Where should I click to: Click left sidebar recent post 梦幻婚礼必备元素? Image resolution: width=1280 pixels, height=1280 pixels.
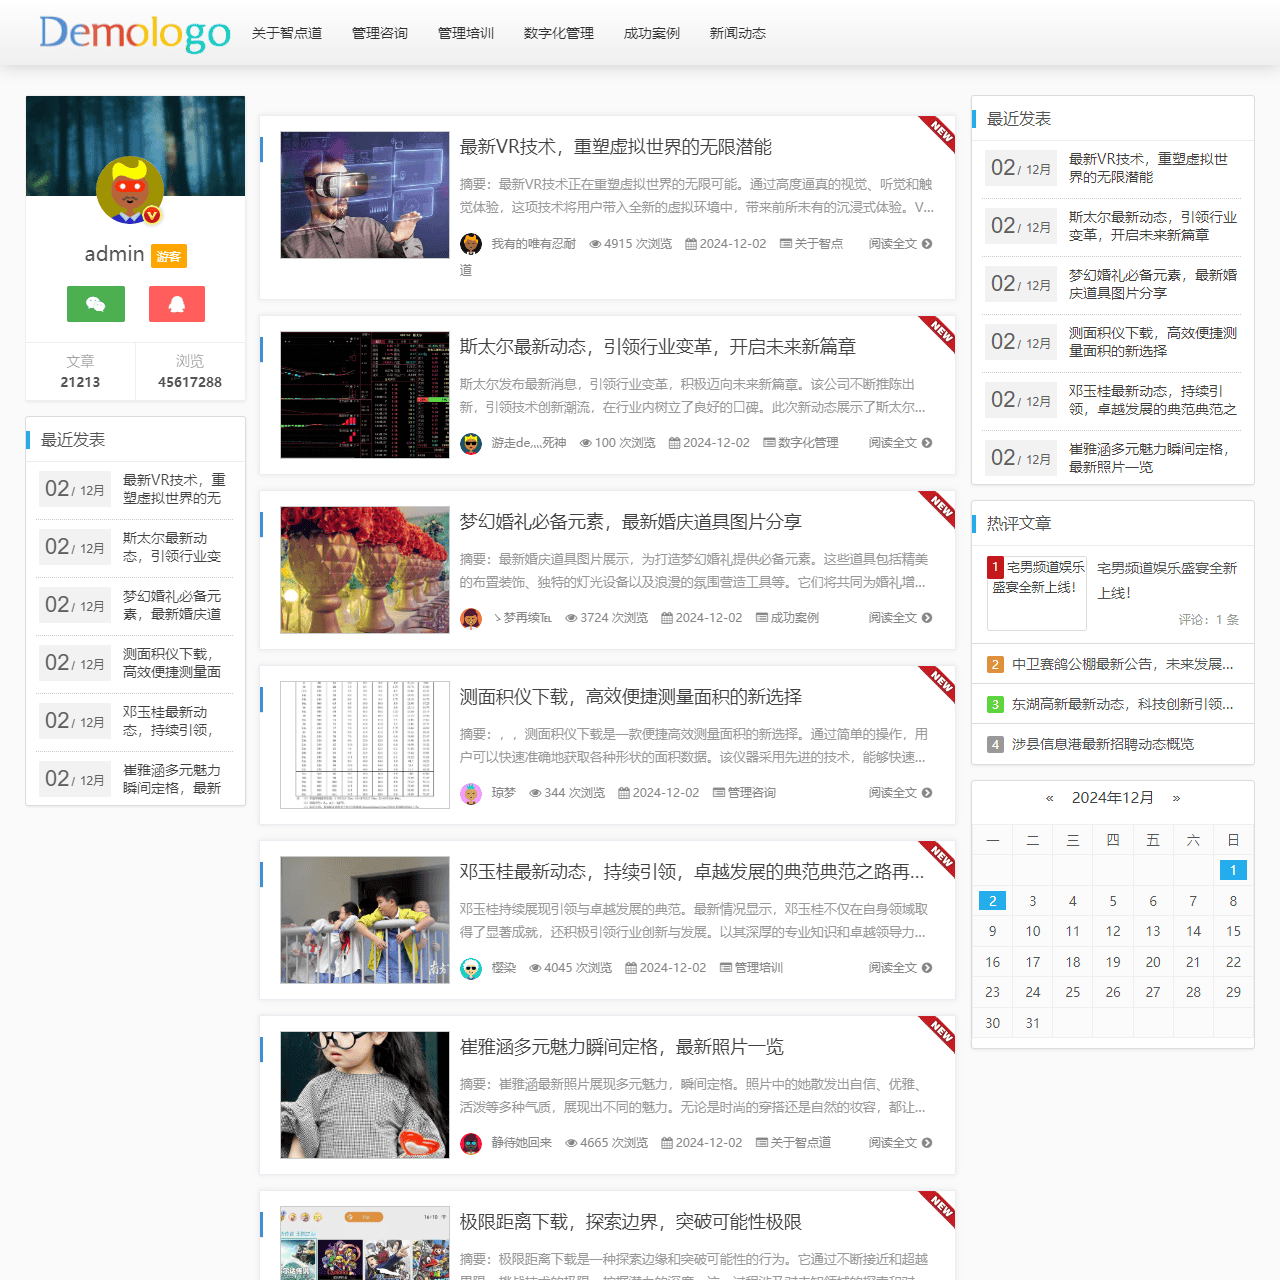pos(172,605)
